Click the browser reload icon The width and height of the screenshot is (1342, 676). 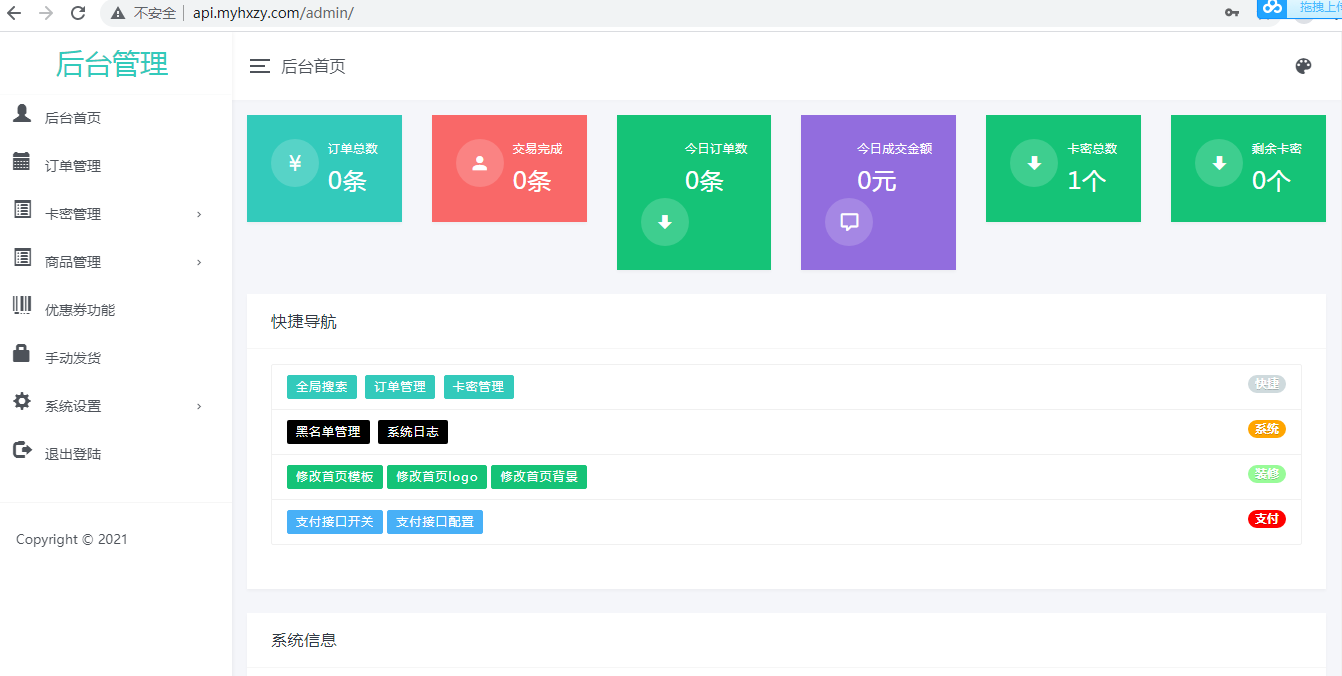click(78, 13)
